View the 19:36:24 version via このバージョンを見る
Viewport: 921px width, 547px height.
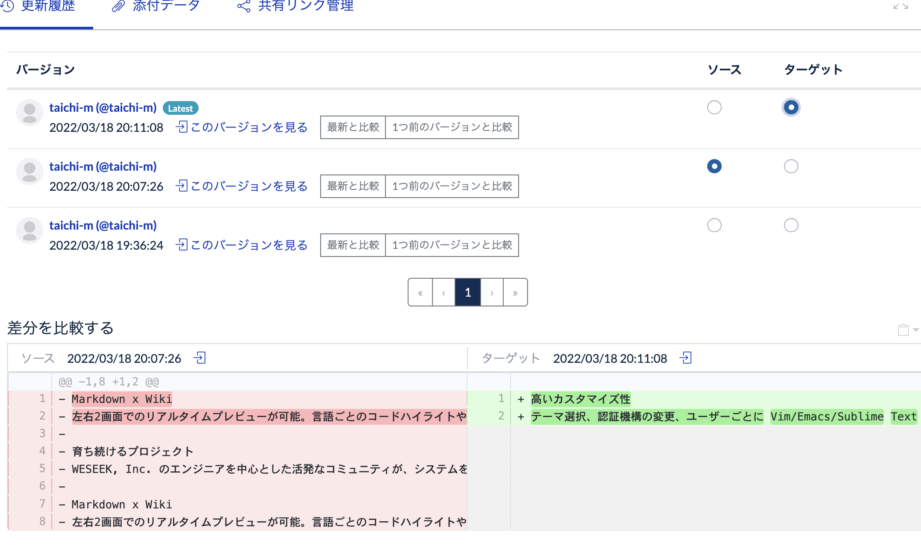(241, 244)
